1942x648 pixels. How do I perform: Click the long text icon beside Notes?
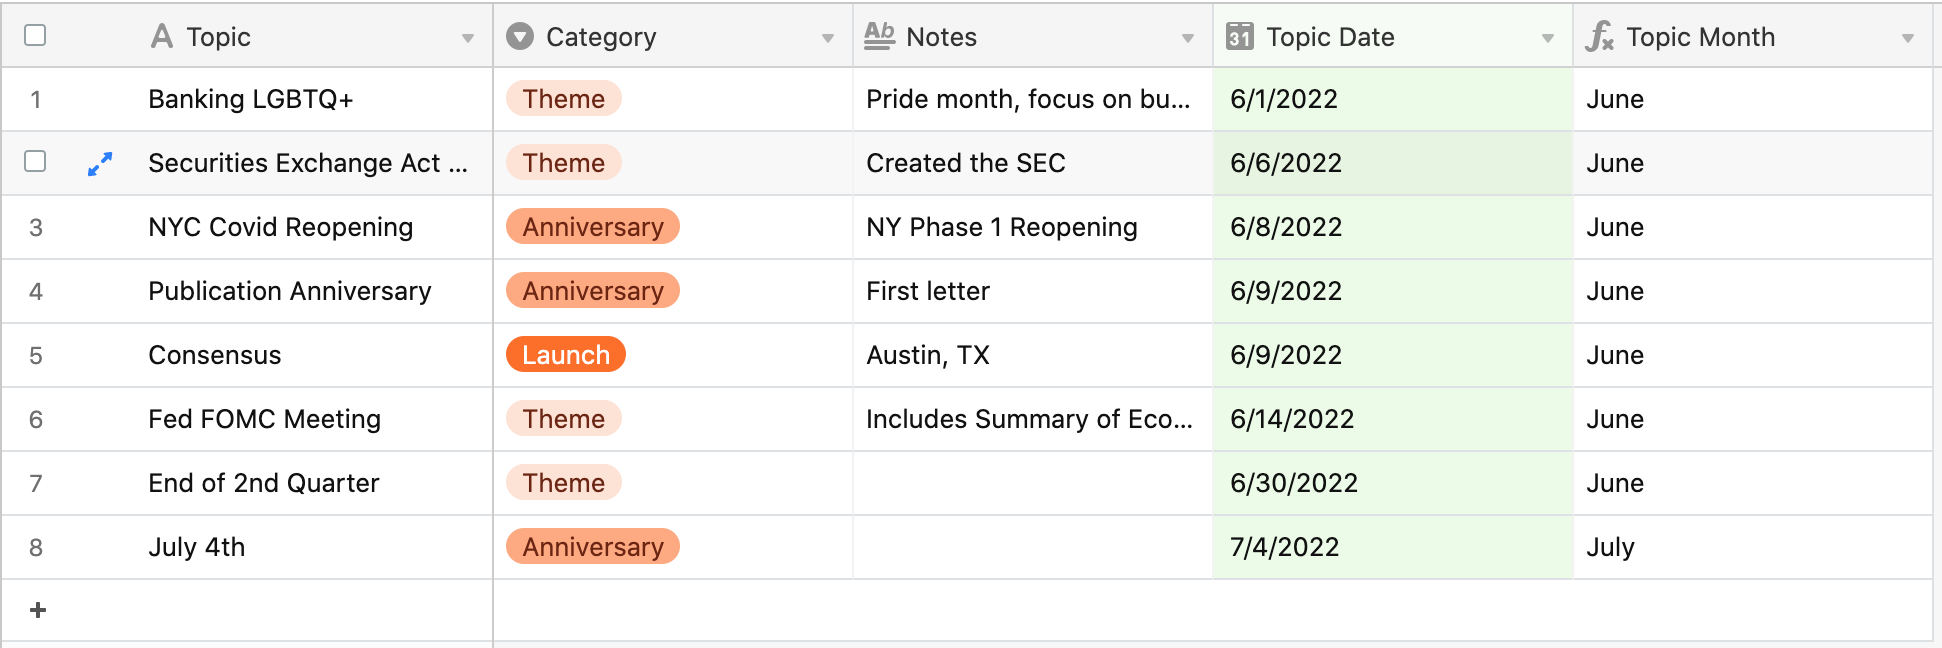point(879,37)
